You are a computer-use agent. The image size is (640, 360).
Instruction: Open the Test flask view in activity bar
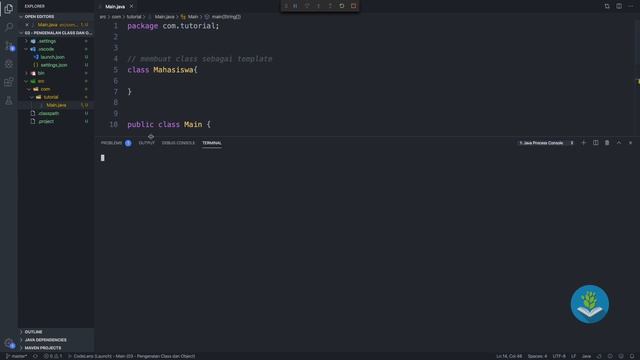(x=9, y=100)
